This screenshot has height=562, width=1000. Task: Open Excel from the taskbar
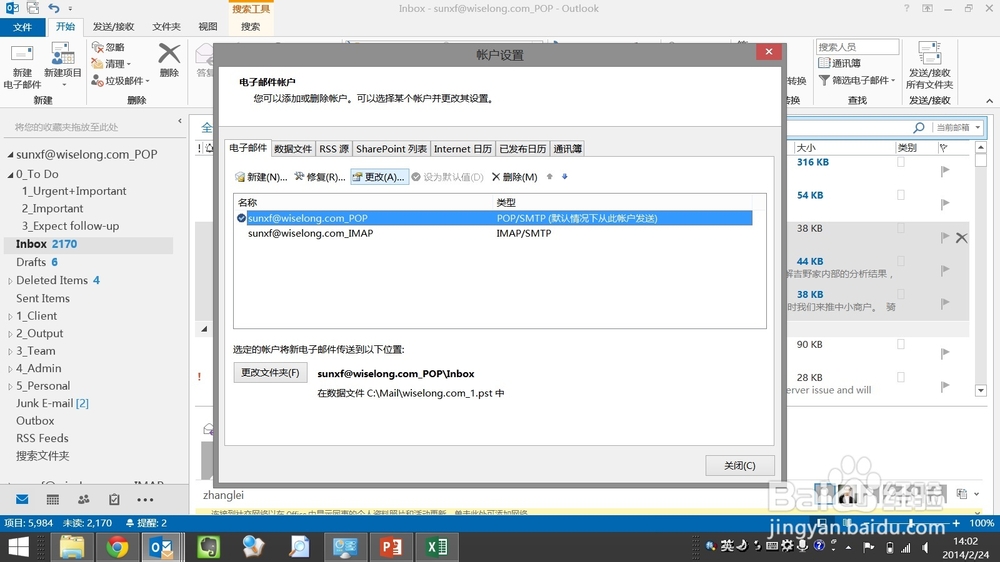coord(436,547)
